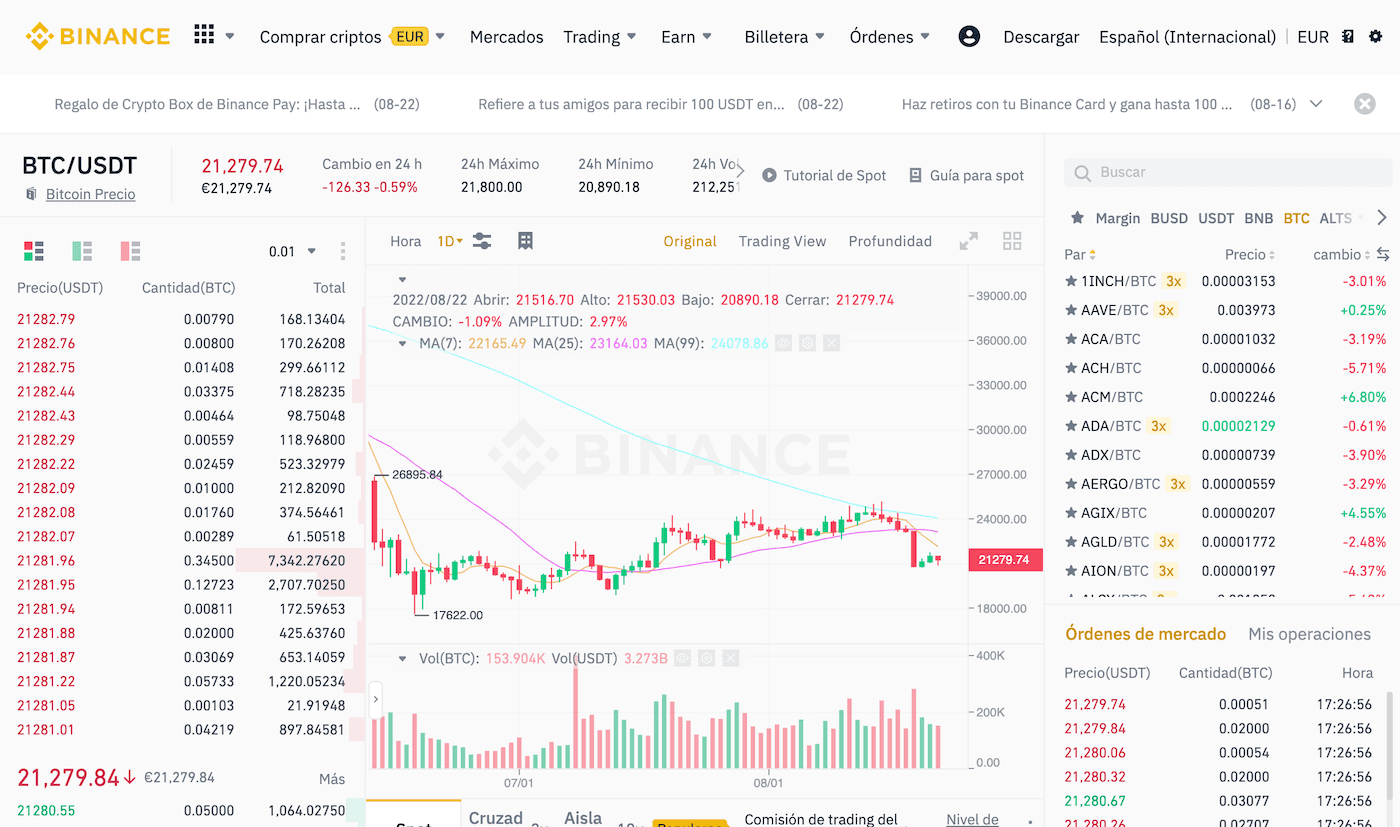1400x827 pixels.
Task: Switch change column with swap arrows icon
Action: 1383,254
